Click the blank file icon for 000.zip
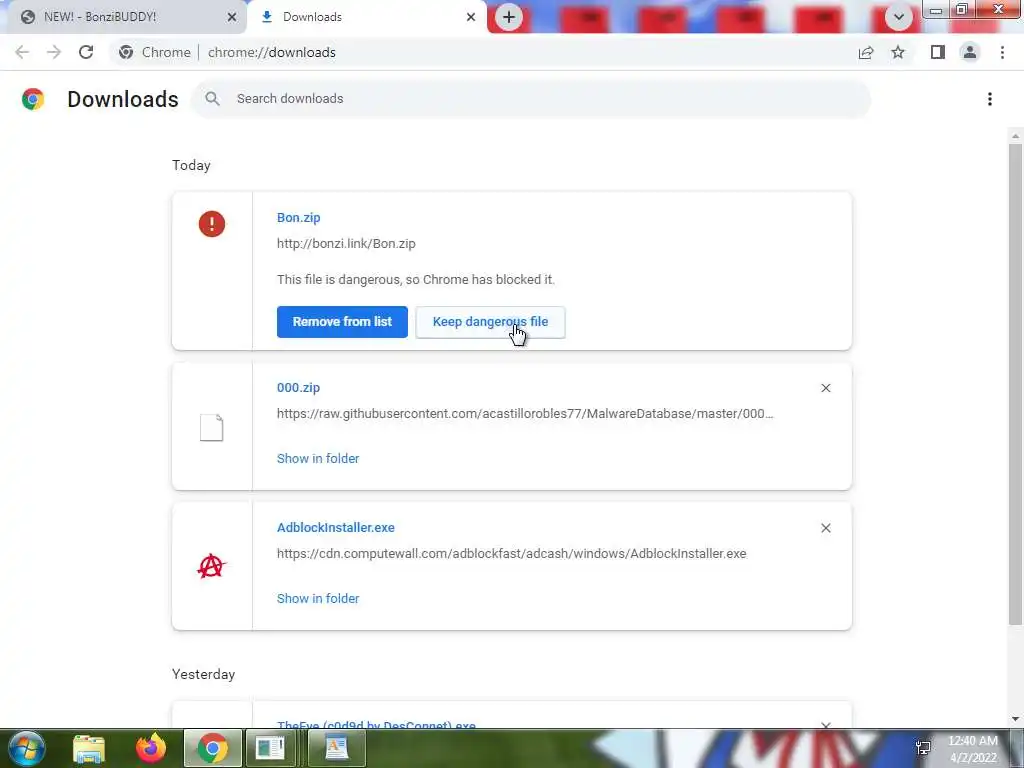 [x=212, y=428]
